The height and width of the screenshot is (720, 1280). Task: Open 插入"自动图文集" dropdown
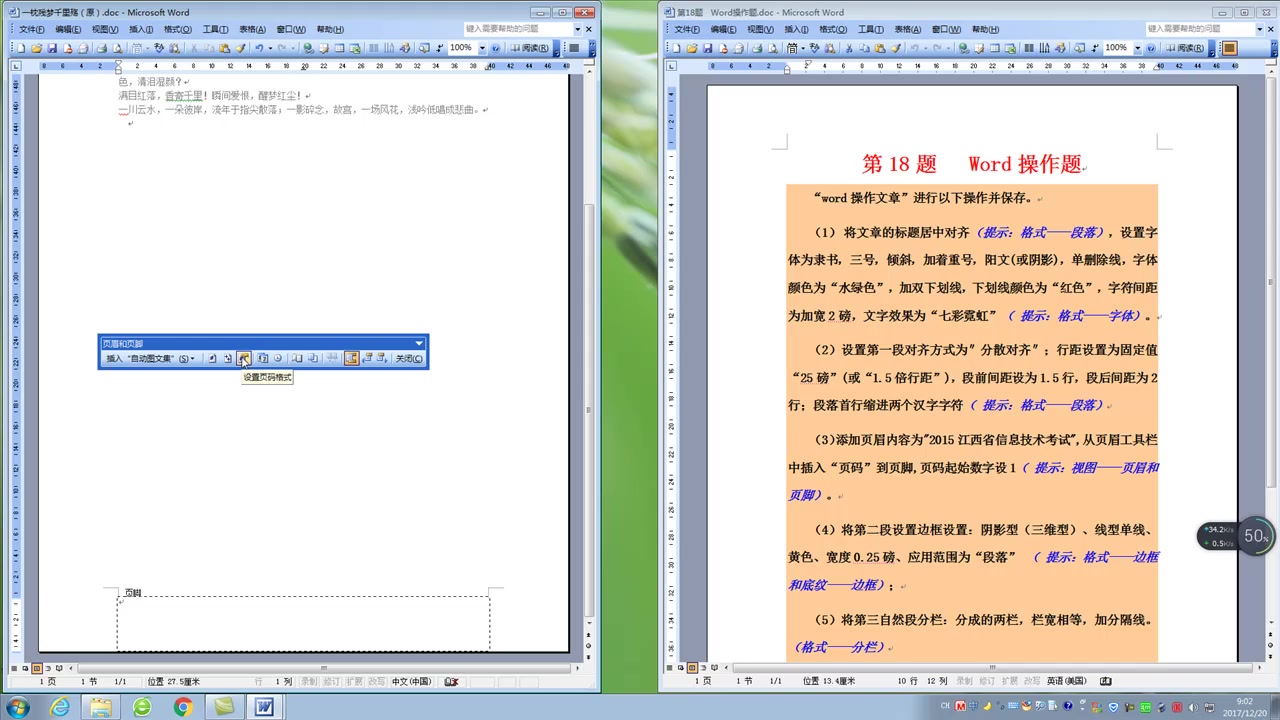(150, 358)
